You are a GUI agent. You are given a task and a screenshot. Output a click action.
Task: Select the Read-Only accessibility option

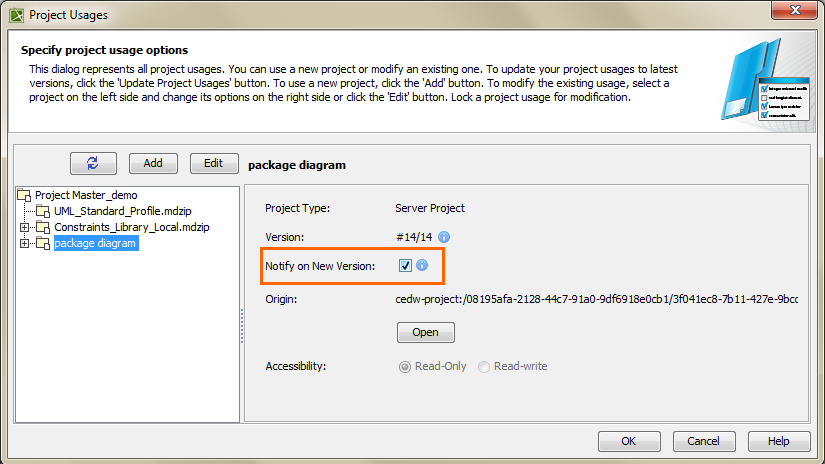click(x=405, y=366)
